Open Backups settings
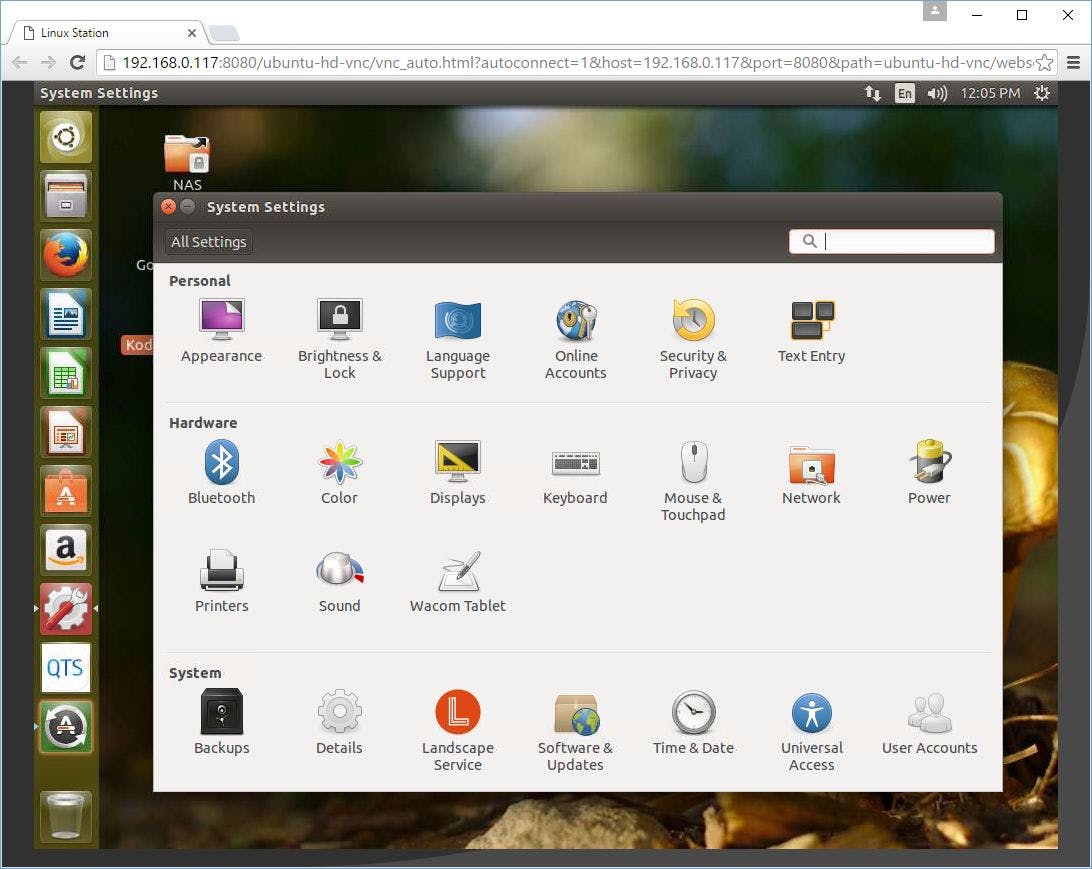1092x869 pixels. pyautogui.click(x=221, y=722)
